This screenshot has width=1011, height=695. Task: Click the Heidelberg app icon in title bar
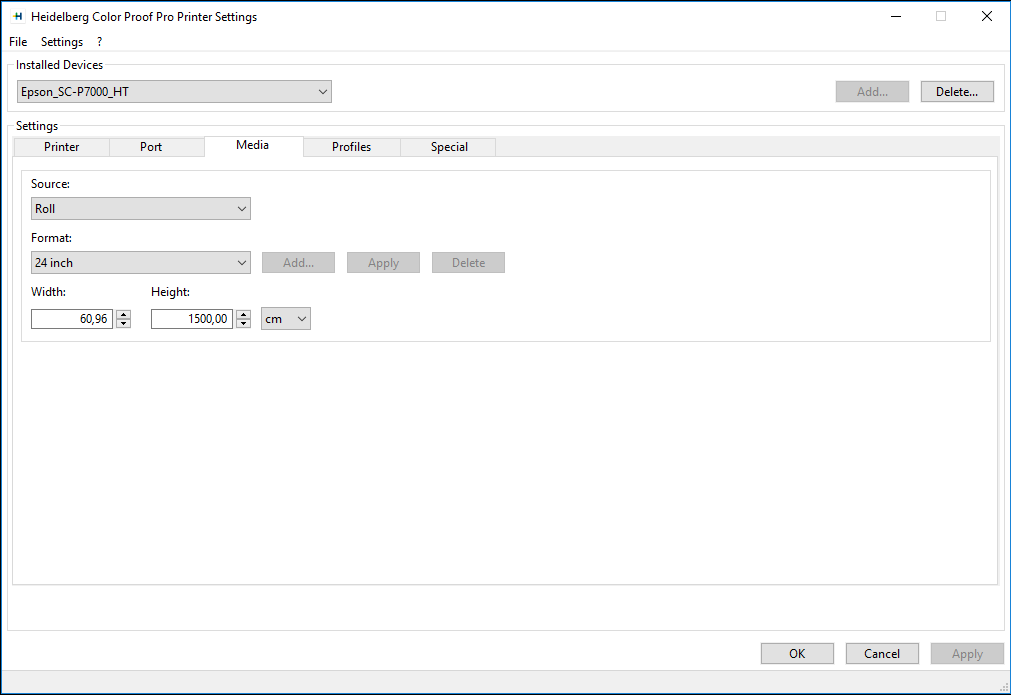click(18, 17)
